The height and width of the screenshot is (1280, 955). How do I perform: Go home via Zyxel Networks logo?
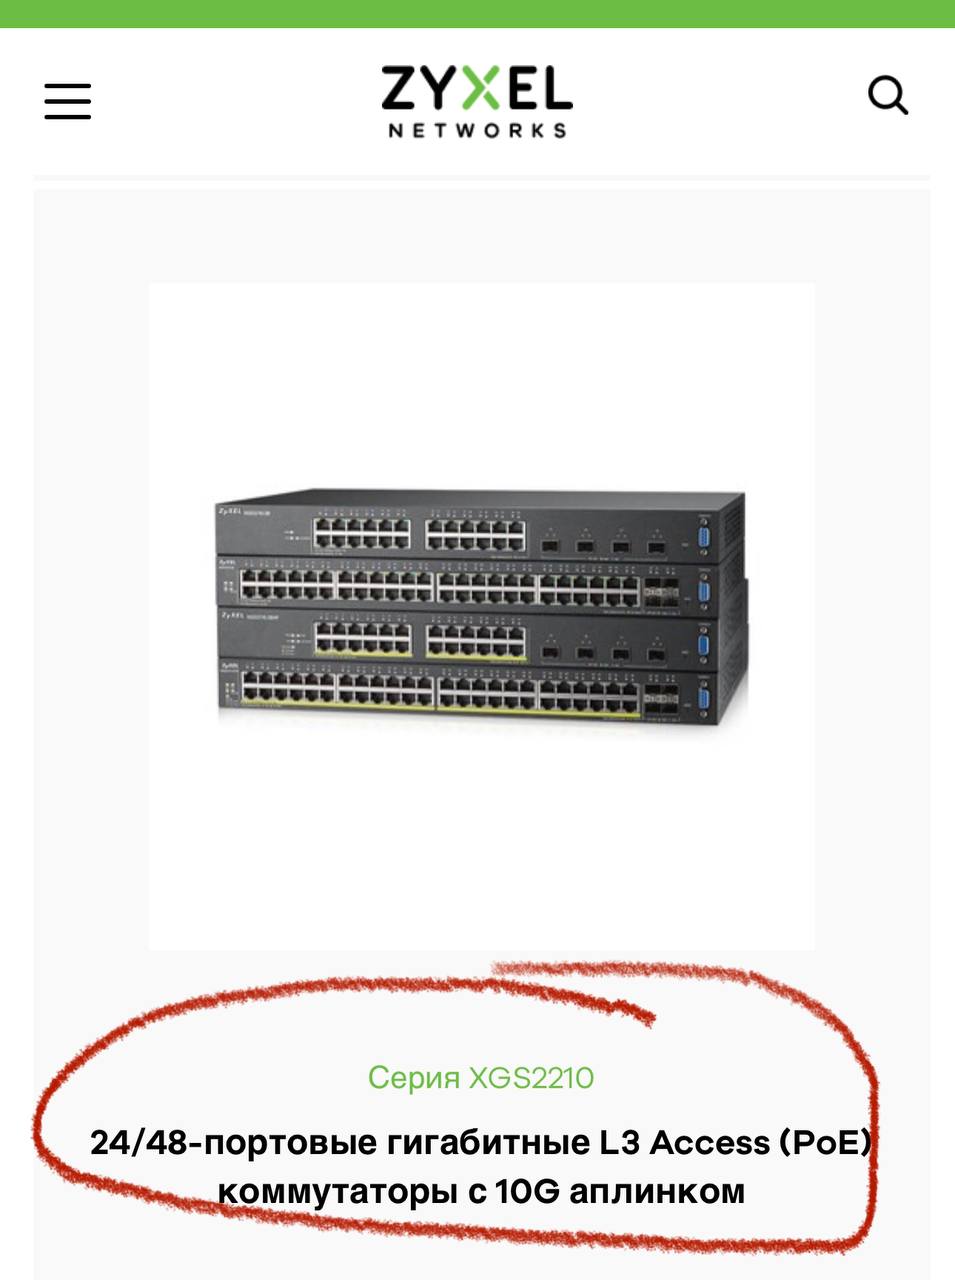click(477, 101)
